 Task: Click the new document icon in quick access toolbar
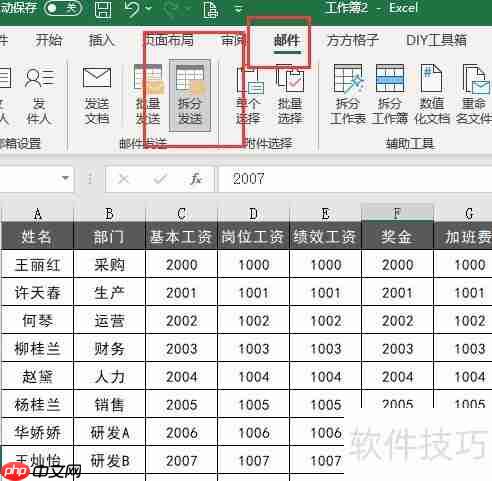click(211, 9)
